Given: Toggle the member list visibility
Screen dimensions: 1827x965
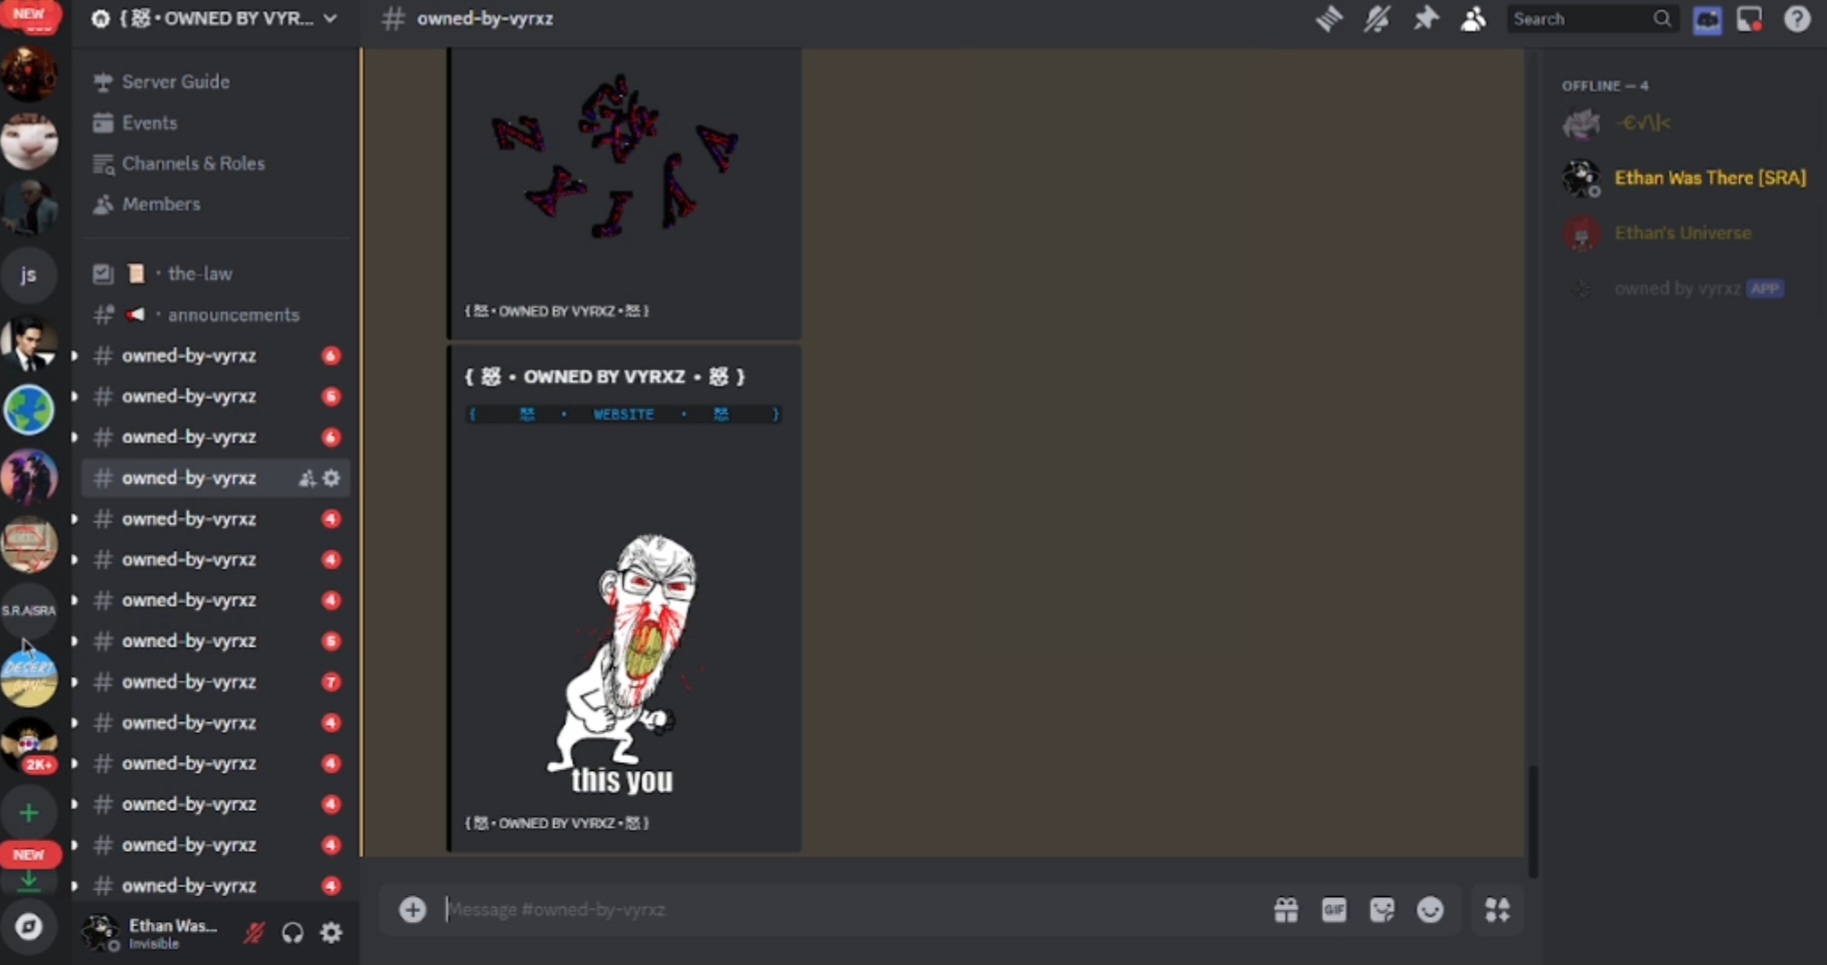Looking at the screenshot, I should point(1473,19).
